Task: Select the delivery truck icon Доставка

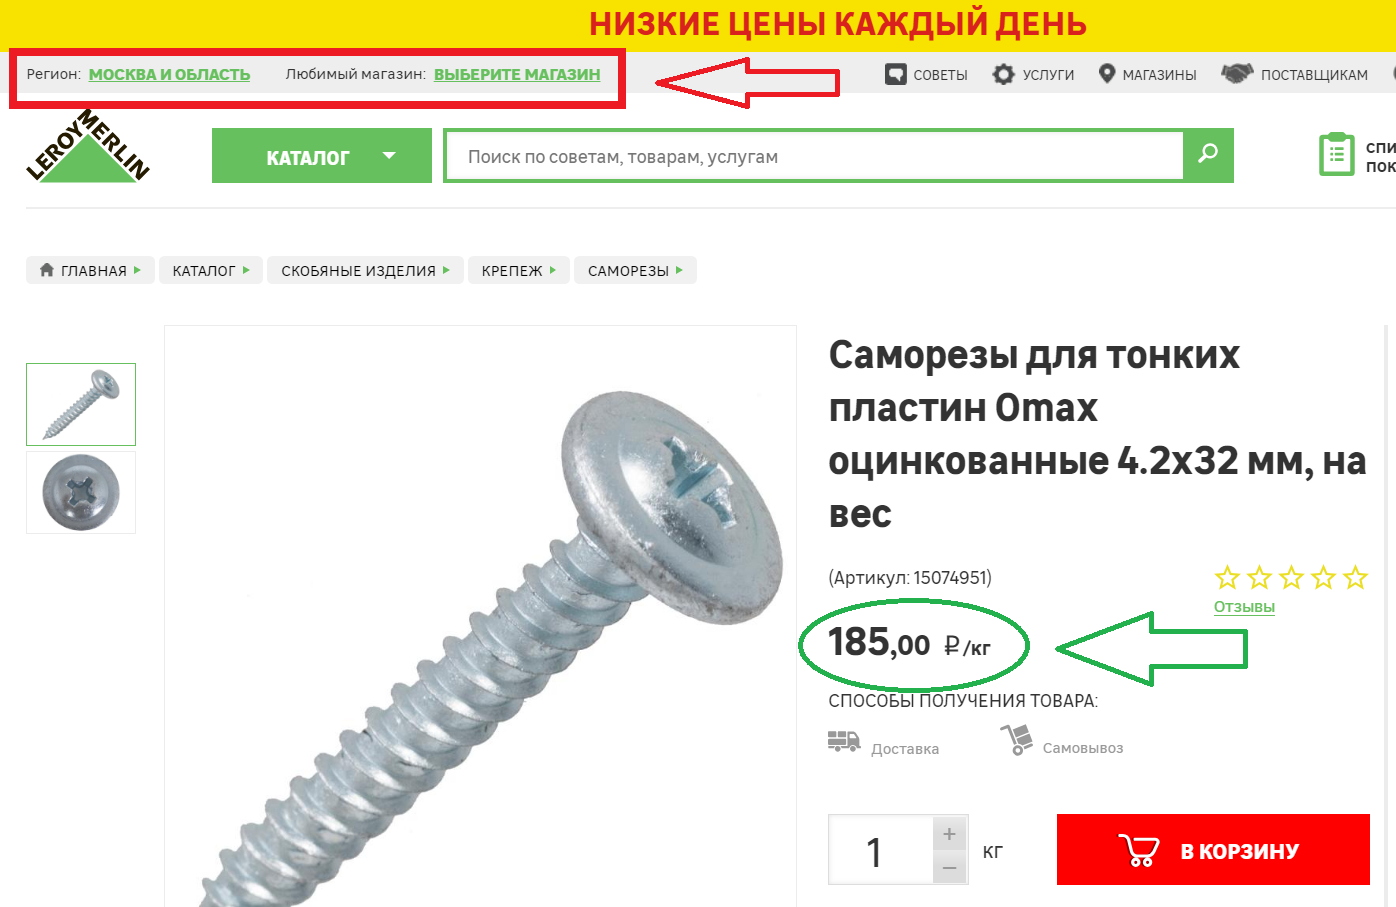Action: (x=844, y=741)
